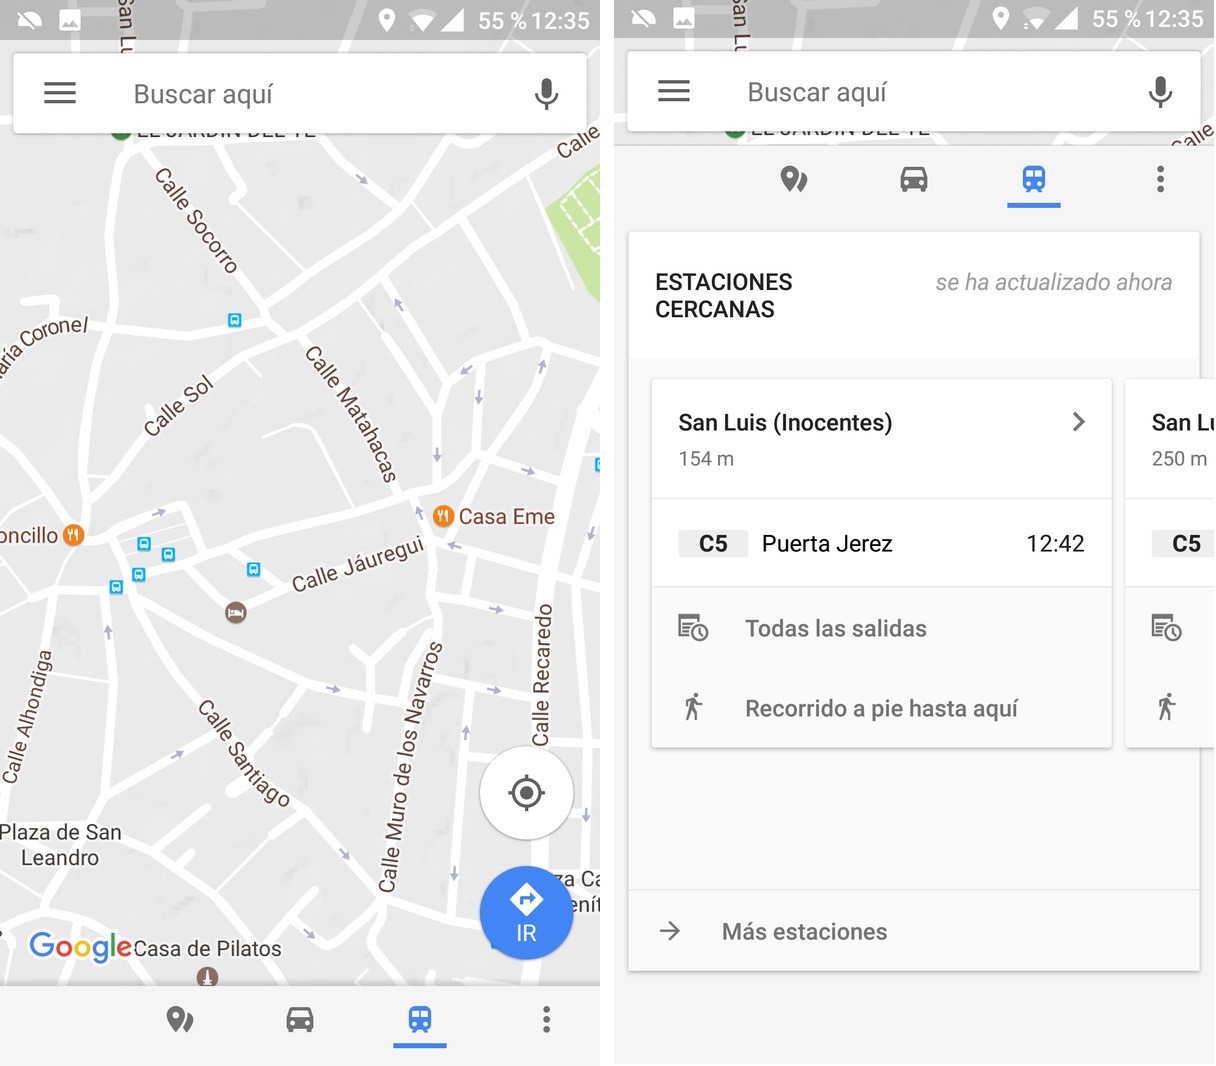Expand Más estaciones list
Image resolution: width=1216 pixels, height=1066 pixels.
[x=804, y=931]
